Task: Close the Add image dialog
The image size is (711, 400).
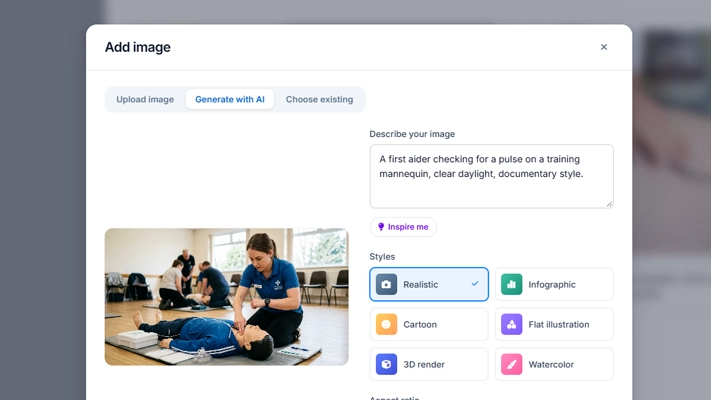Action: (604, 47)
